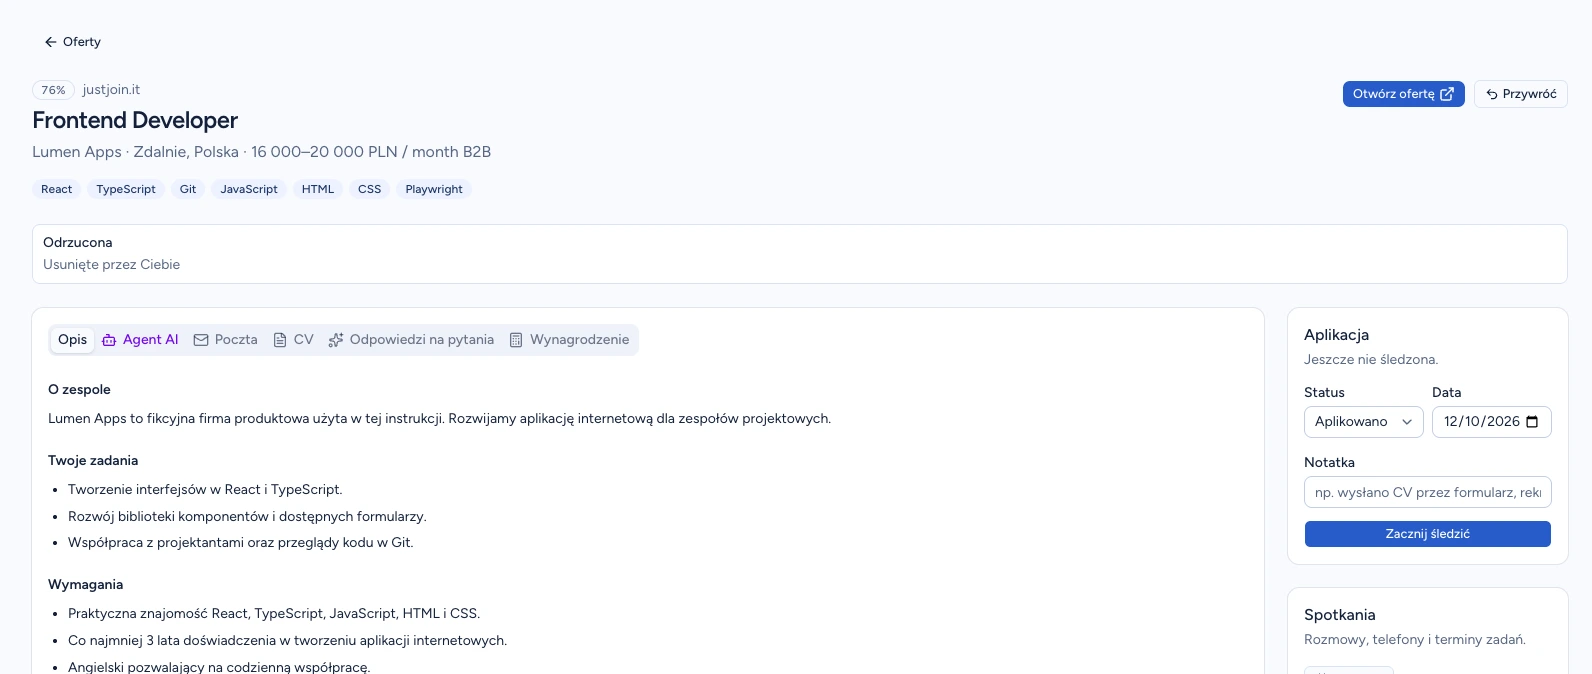Click the React skill tag
1592x674 pixels.
pyautogui.click(x=56, y=189)
